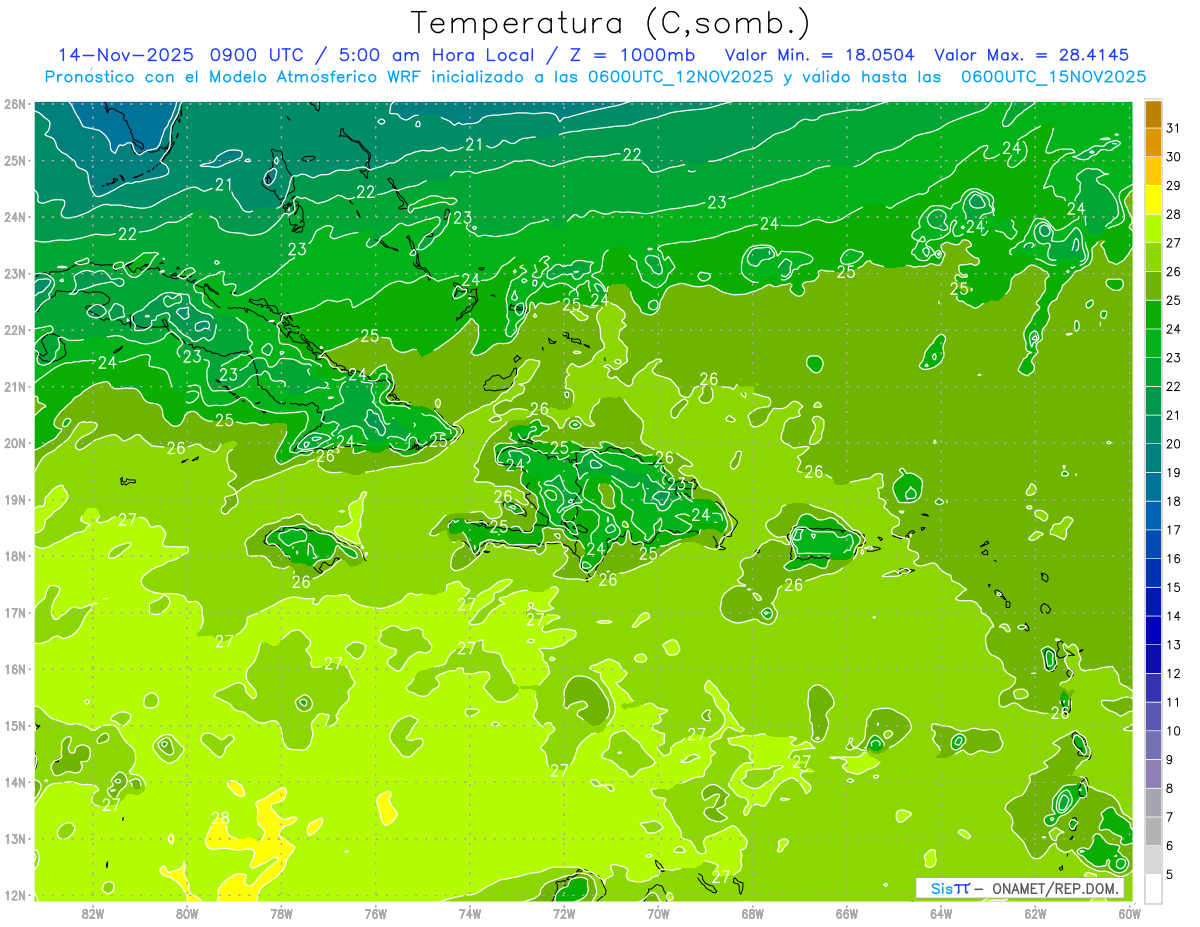Click the lime legend swatch between 27 and 28
Viewport: 1200px width, 927px height.
pyautogui.click(x=1153, y=229)
